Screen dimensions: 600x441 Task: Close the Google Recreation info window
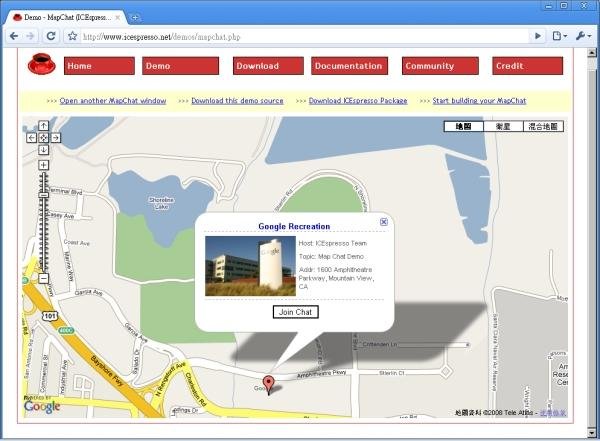coord(384,222)
